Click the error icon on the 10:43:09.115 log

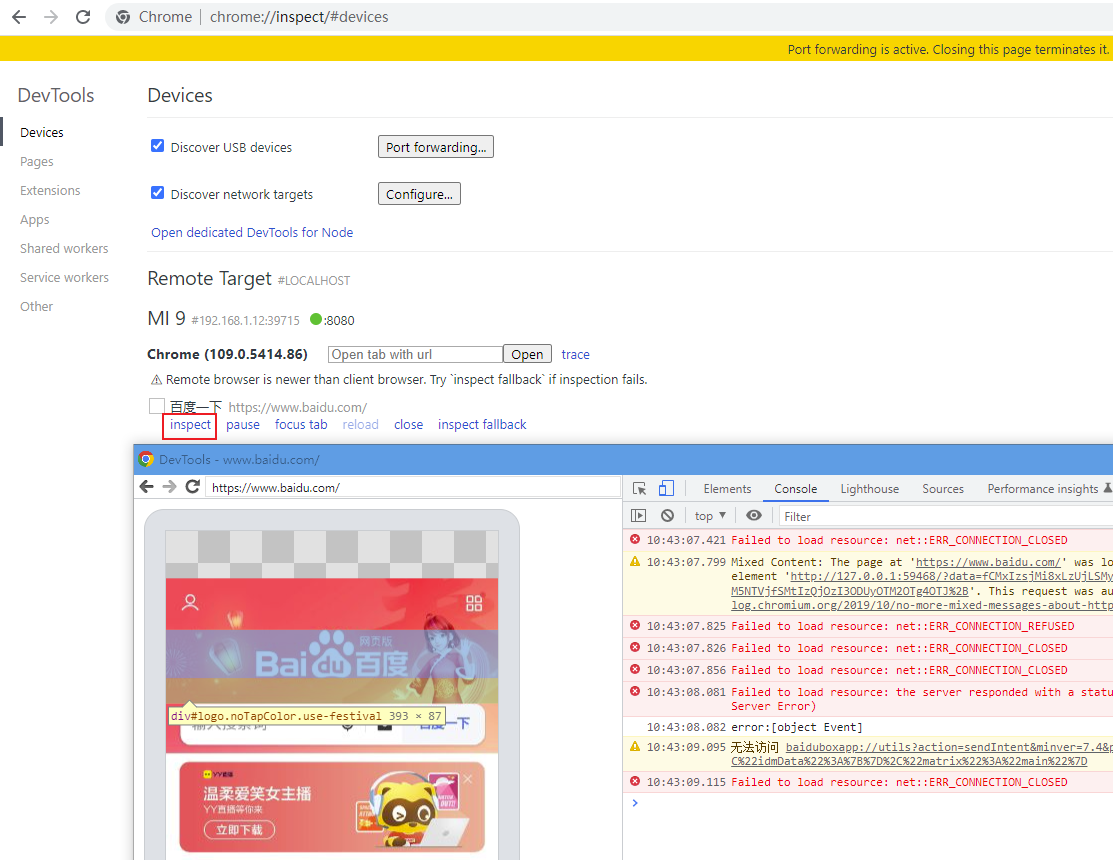pos(635,781)
